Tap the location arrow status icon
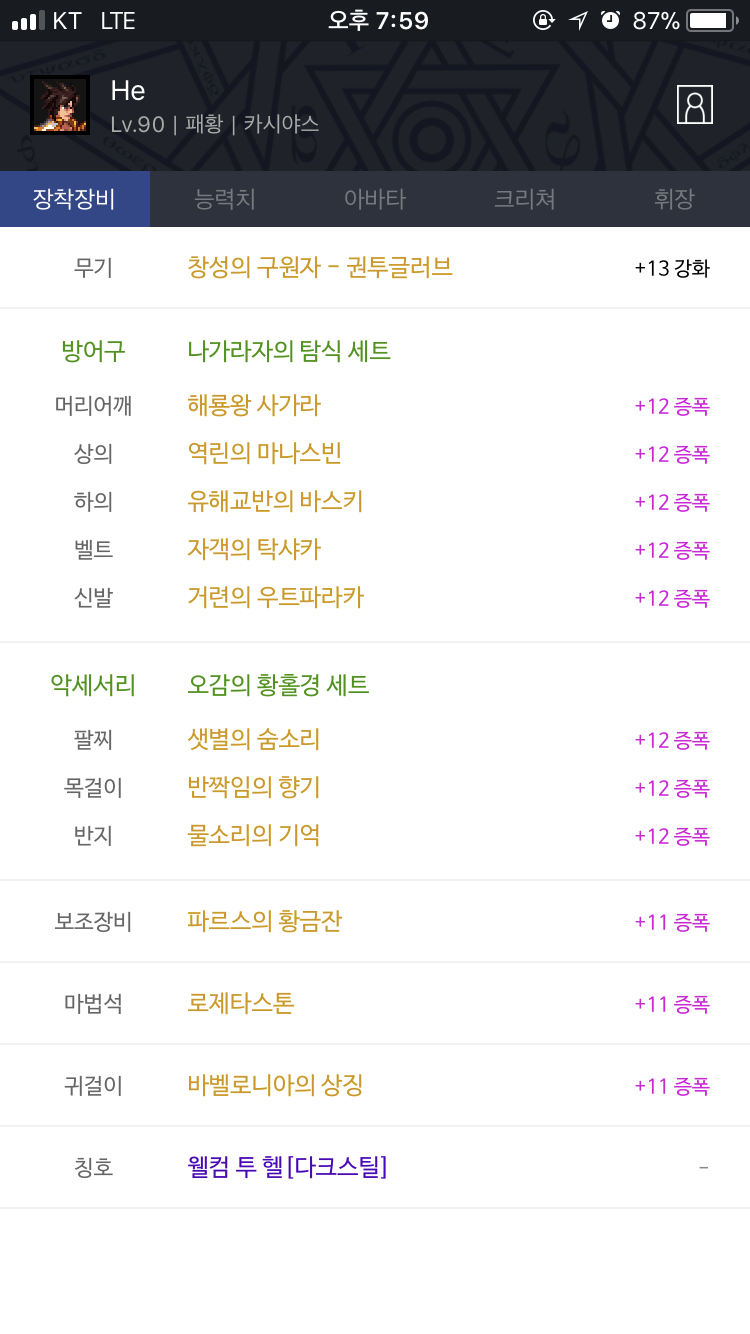750x1334 pixels. [x=578, y=20]
